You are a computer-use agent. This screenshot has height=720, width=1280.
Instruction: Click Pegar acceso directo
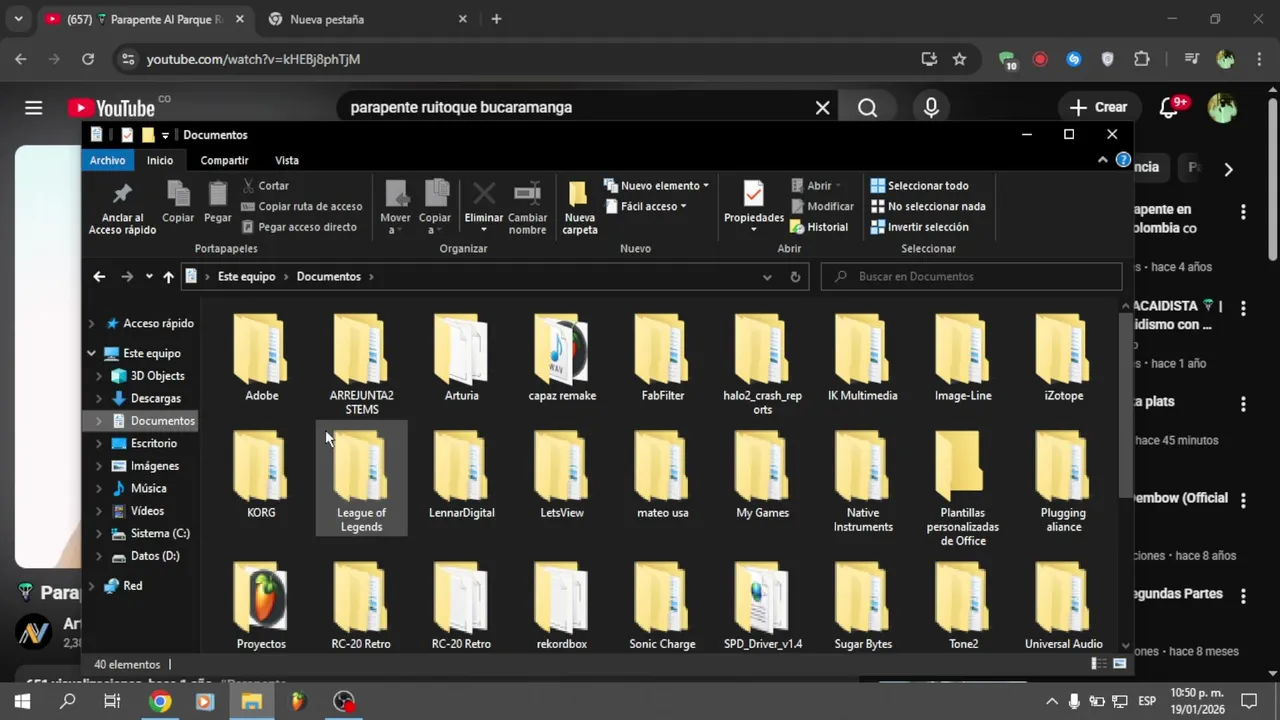[x=299, y=227]
